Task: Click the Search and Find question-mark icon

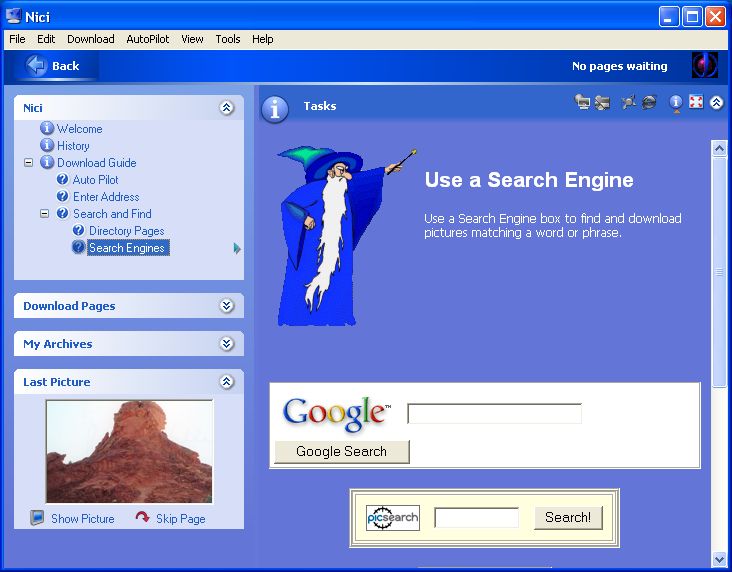Action: click(62, 213)
